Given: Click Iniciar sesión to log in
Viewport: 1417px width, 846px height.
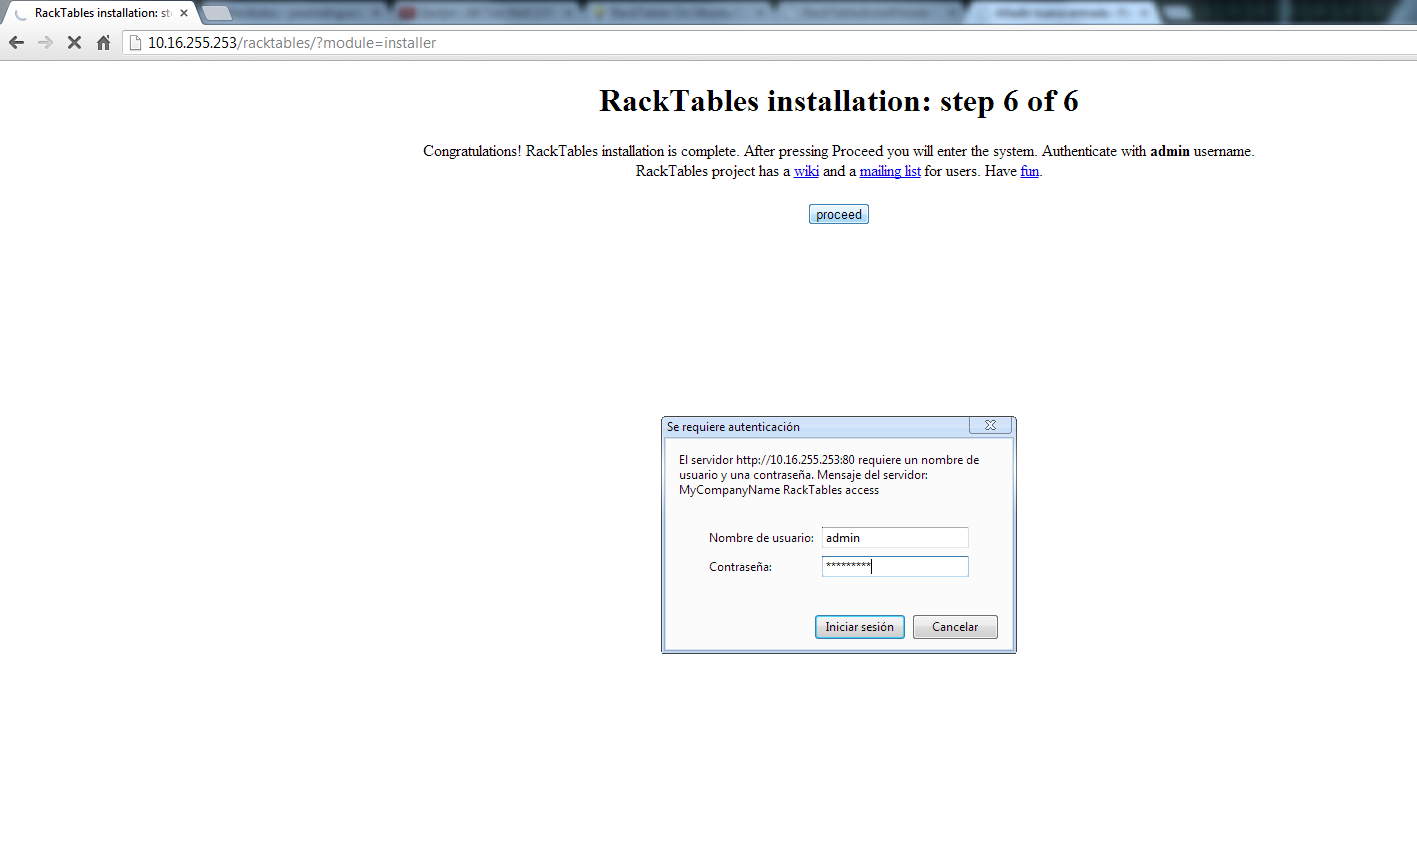Looking at the screenshot, I should click(859, 627).
